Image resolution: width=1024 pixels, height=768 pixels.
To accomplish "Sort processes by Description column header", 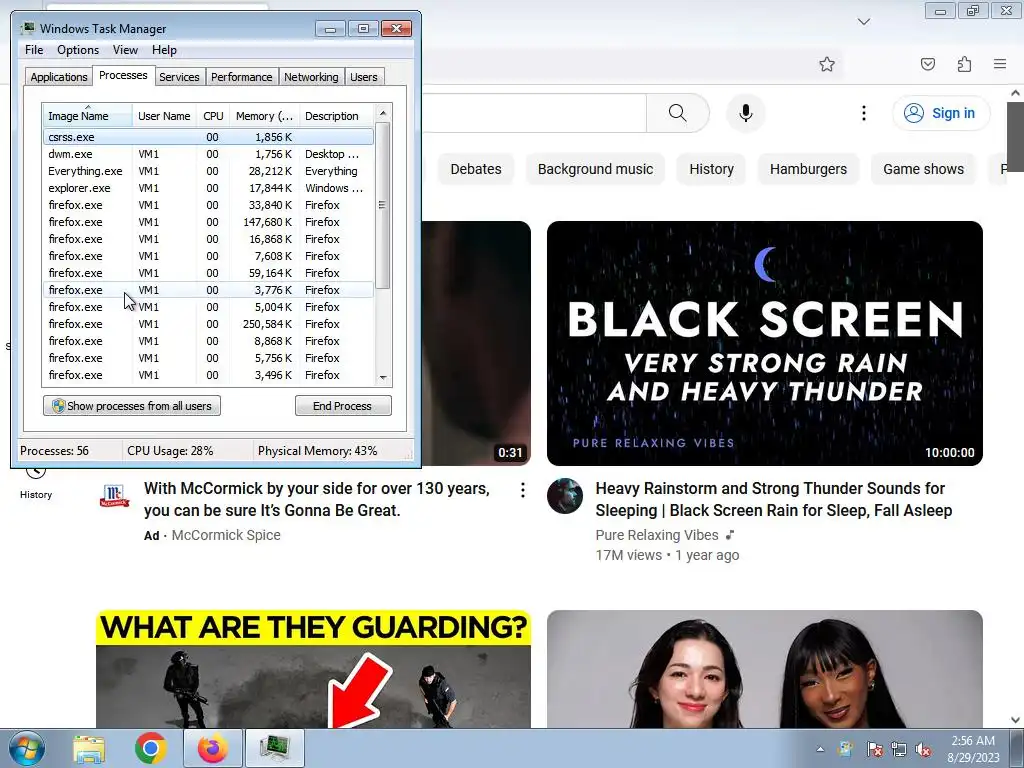I will 336,116.
